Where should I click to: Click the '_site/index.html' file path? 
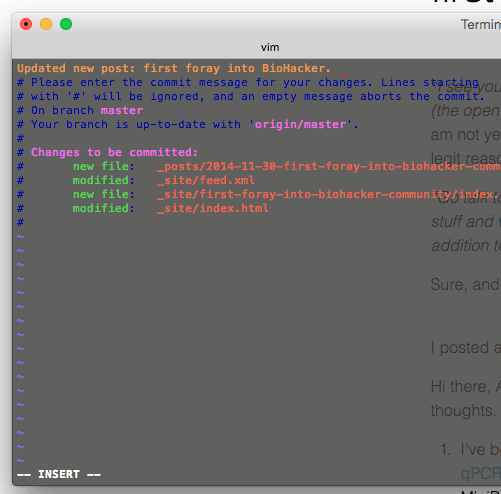pos(213,208)
